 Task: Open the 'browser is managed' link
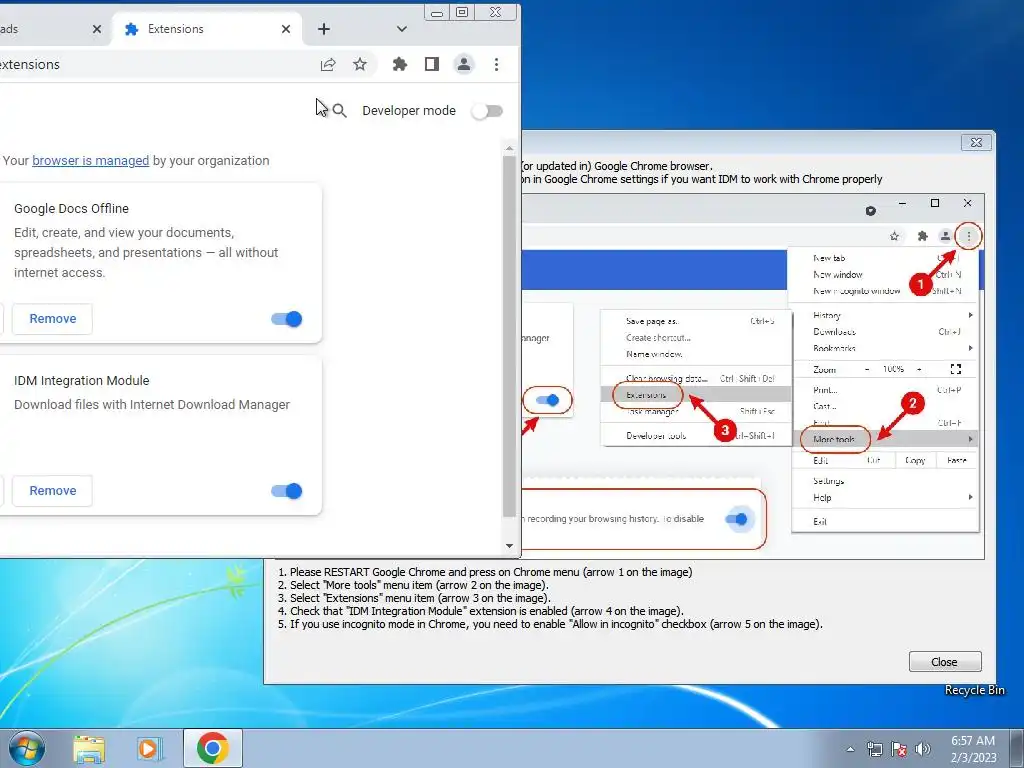click(x=91, y=161)
